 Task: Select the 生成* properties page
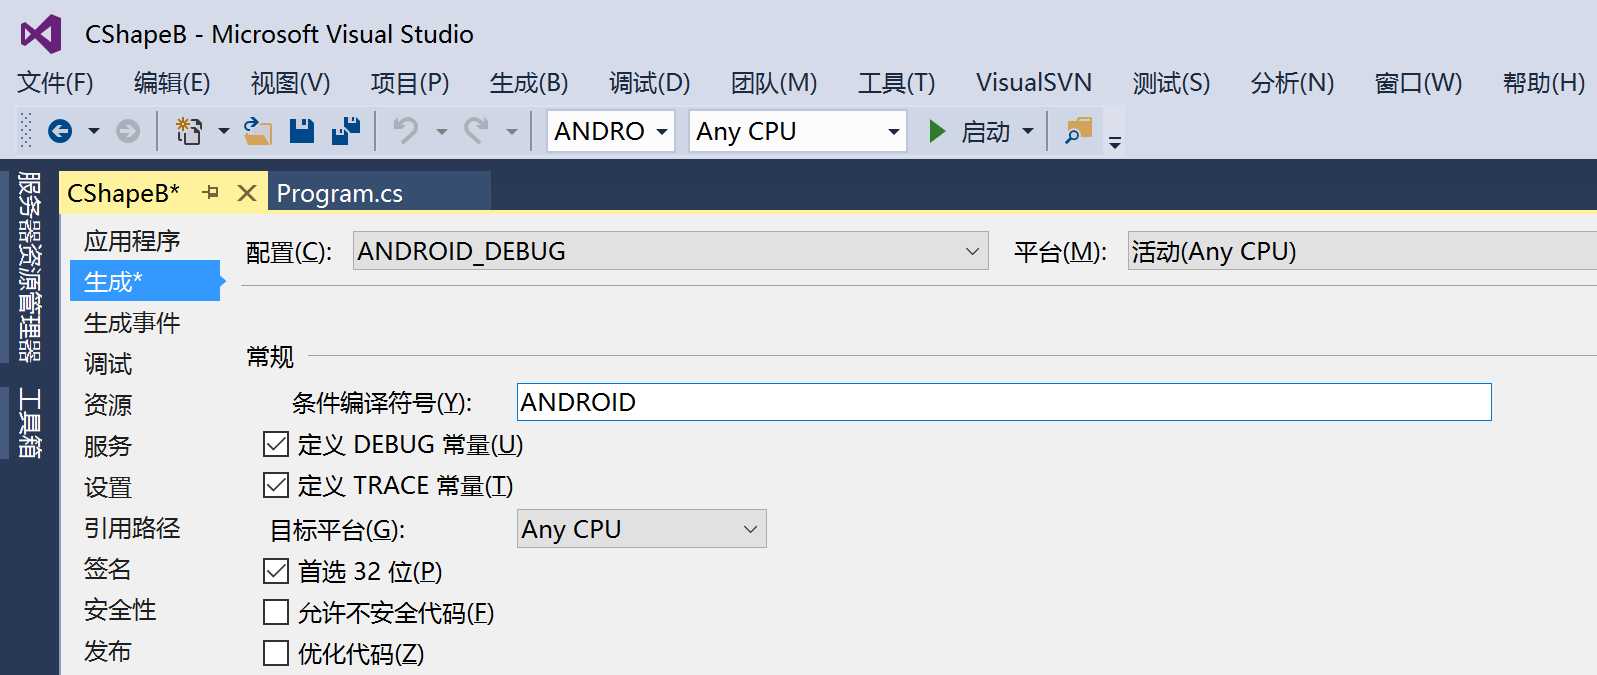tap(145, 281)
